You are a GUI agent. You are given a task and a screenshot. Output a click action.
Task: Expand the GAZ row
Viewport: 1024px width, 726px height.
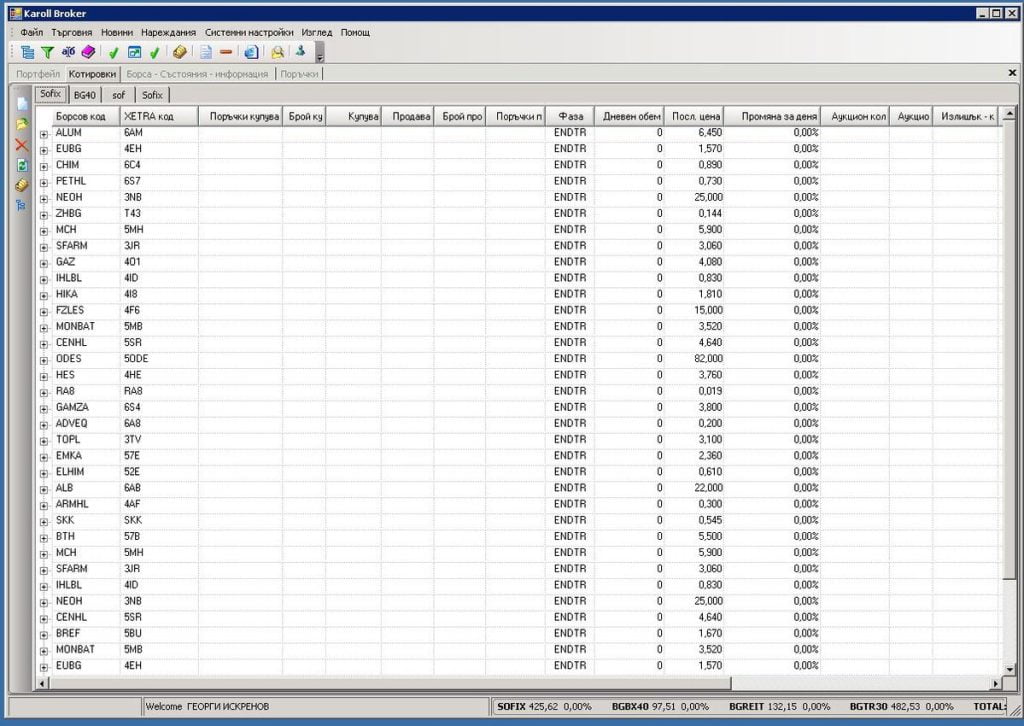pos(44,264)
